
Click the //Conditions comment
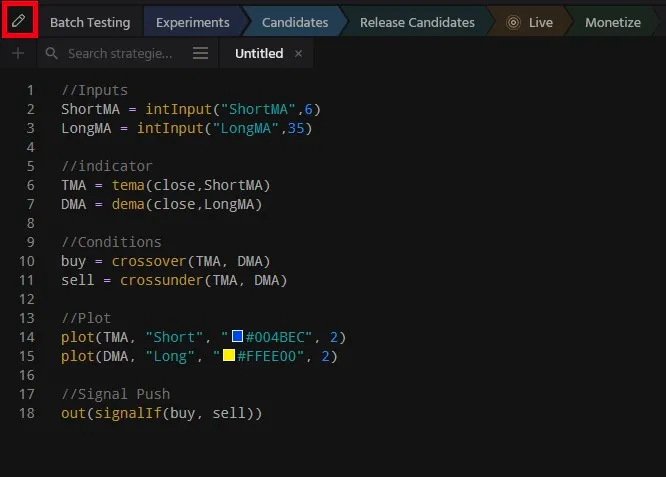tap(111, 242)
